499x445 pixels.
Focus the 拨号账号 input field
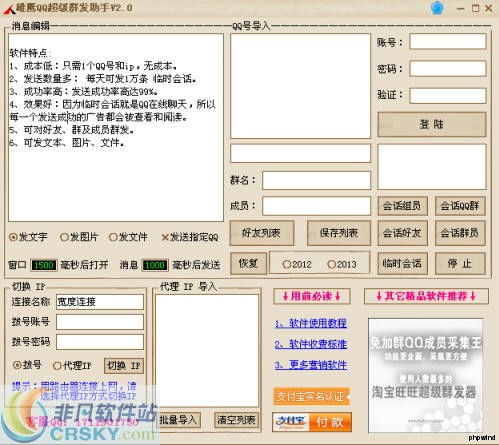click(100, 322)
